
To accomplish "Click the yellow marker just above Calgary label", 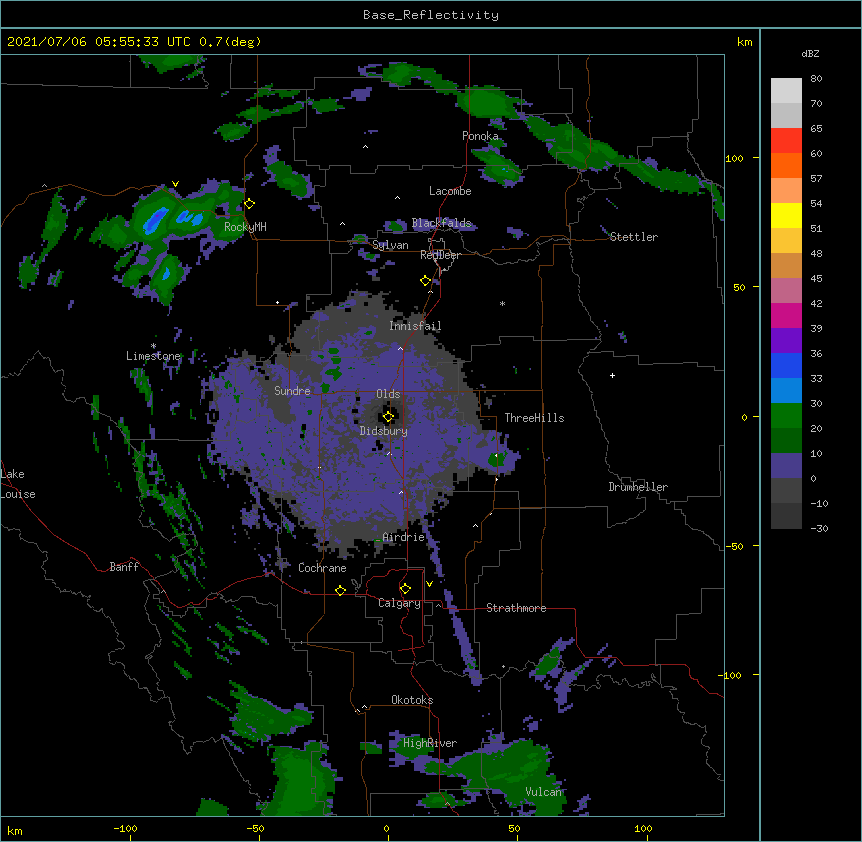I will 405,589.
